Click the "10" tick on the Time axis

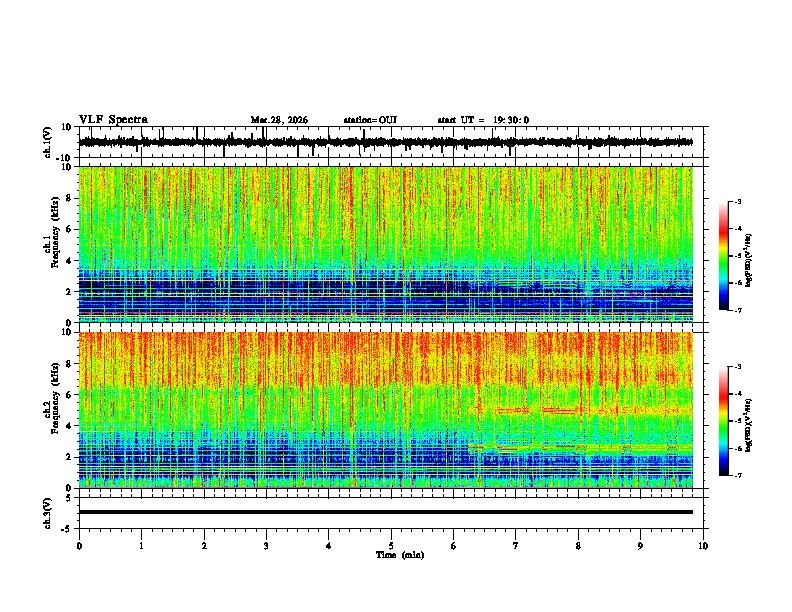tap(703, 546)
